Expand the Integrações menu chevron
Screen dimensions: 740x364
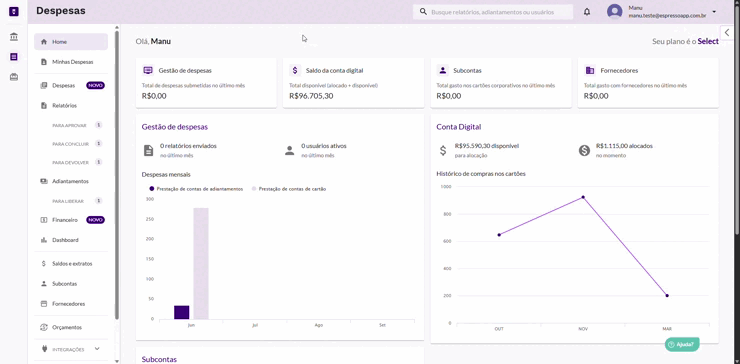97,349
